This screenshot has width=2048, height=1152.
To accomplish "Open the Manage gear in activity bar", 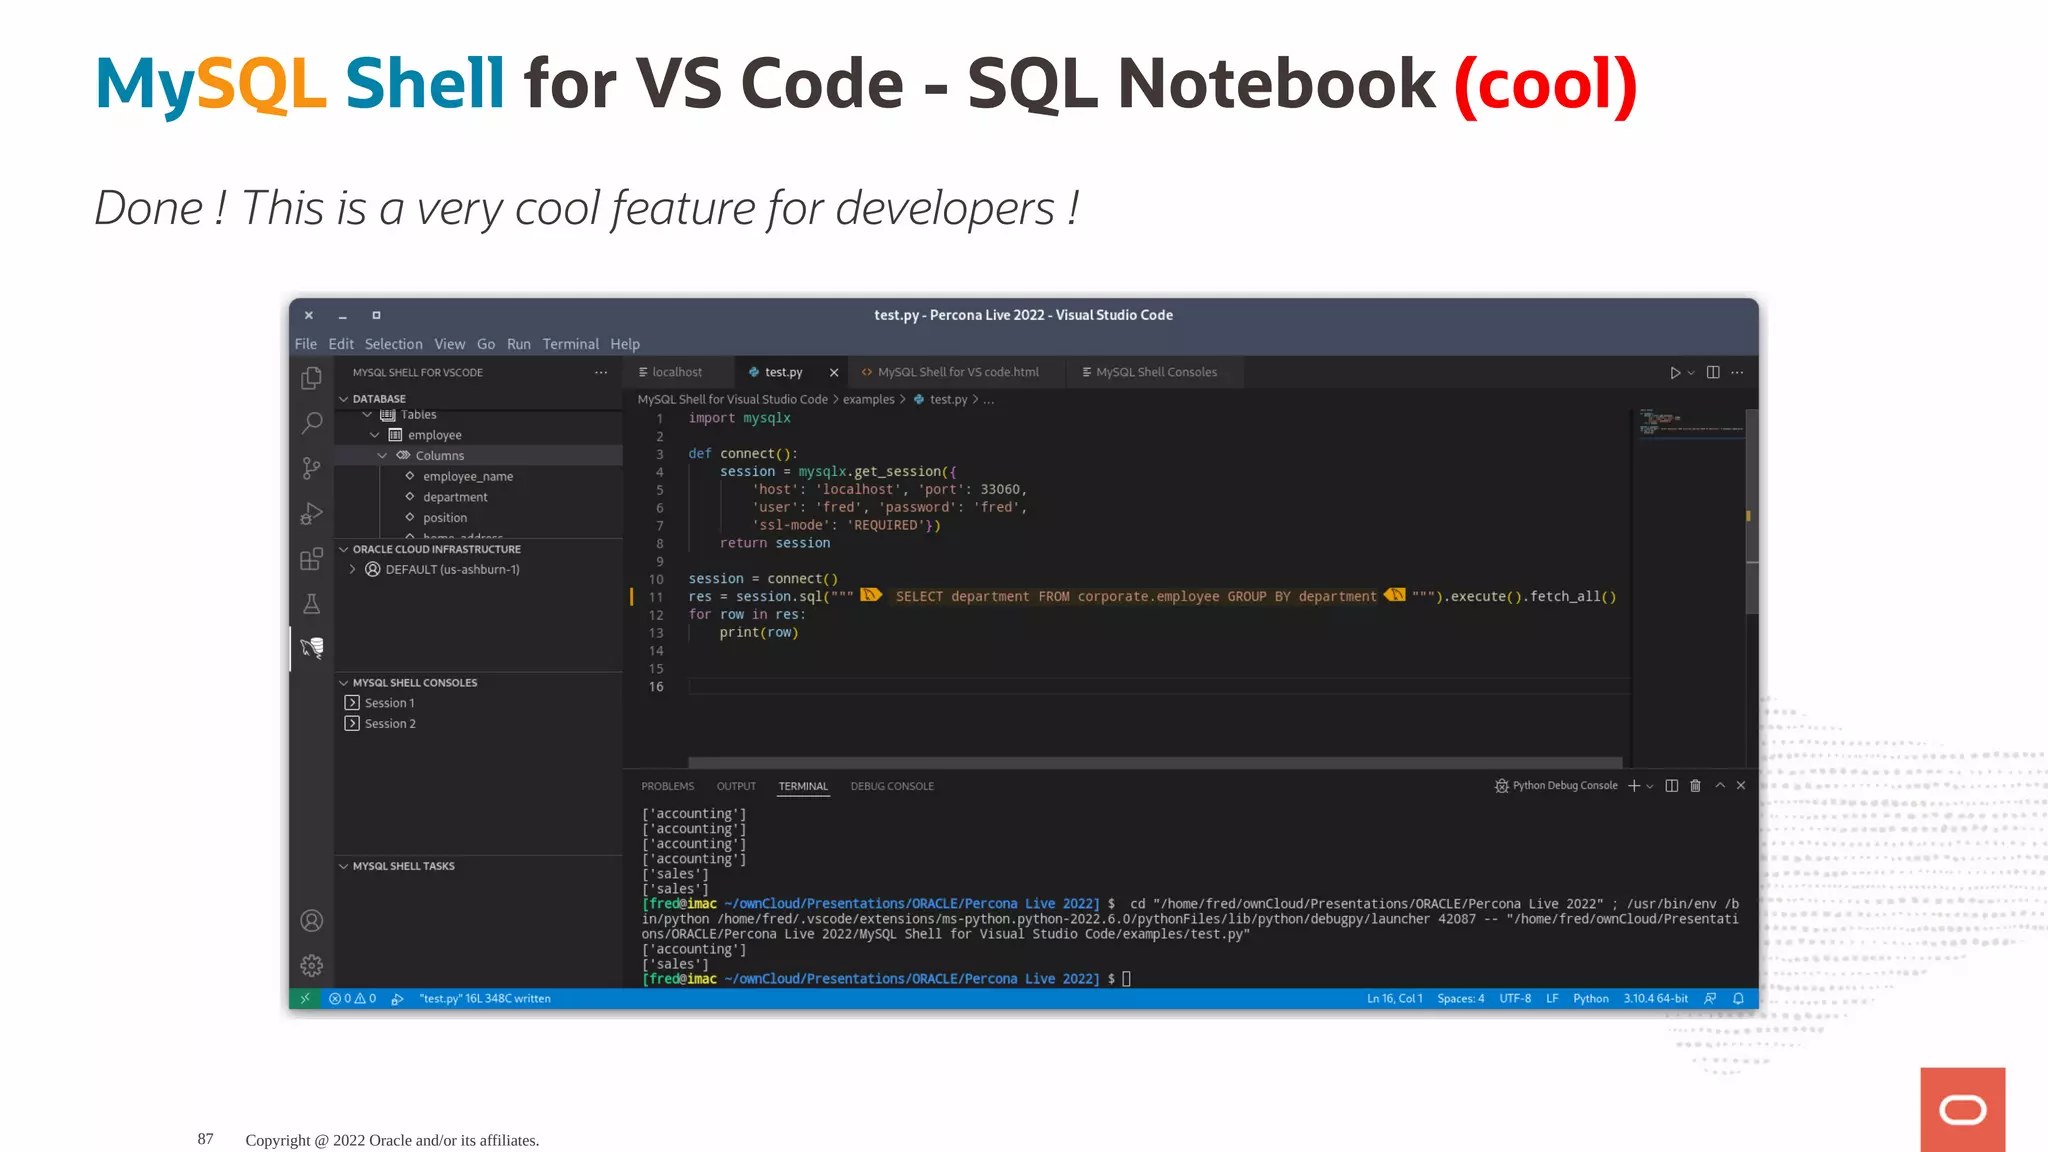I will (x=312, y=965).
